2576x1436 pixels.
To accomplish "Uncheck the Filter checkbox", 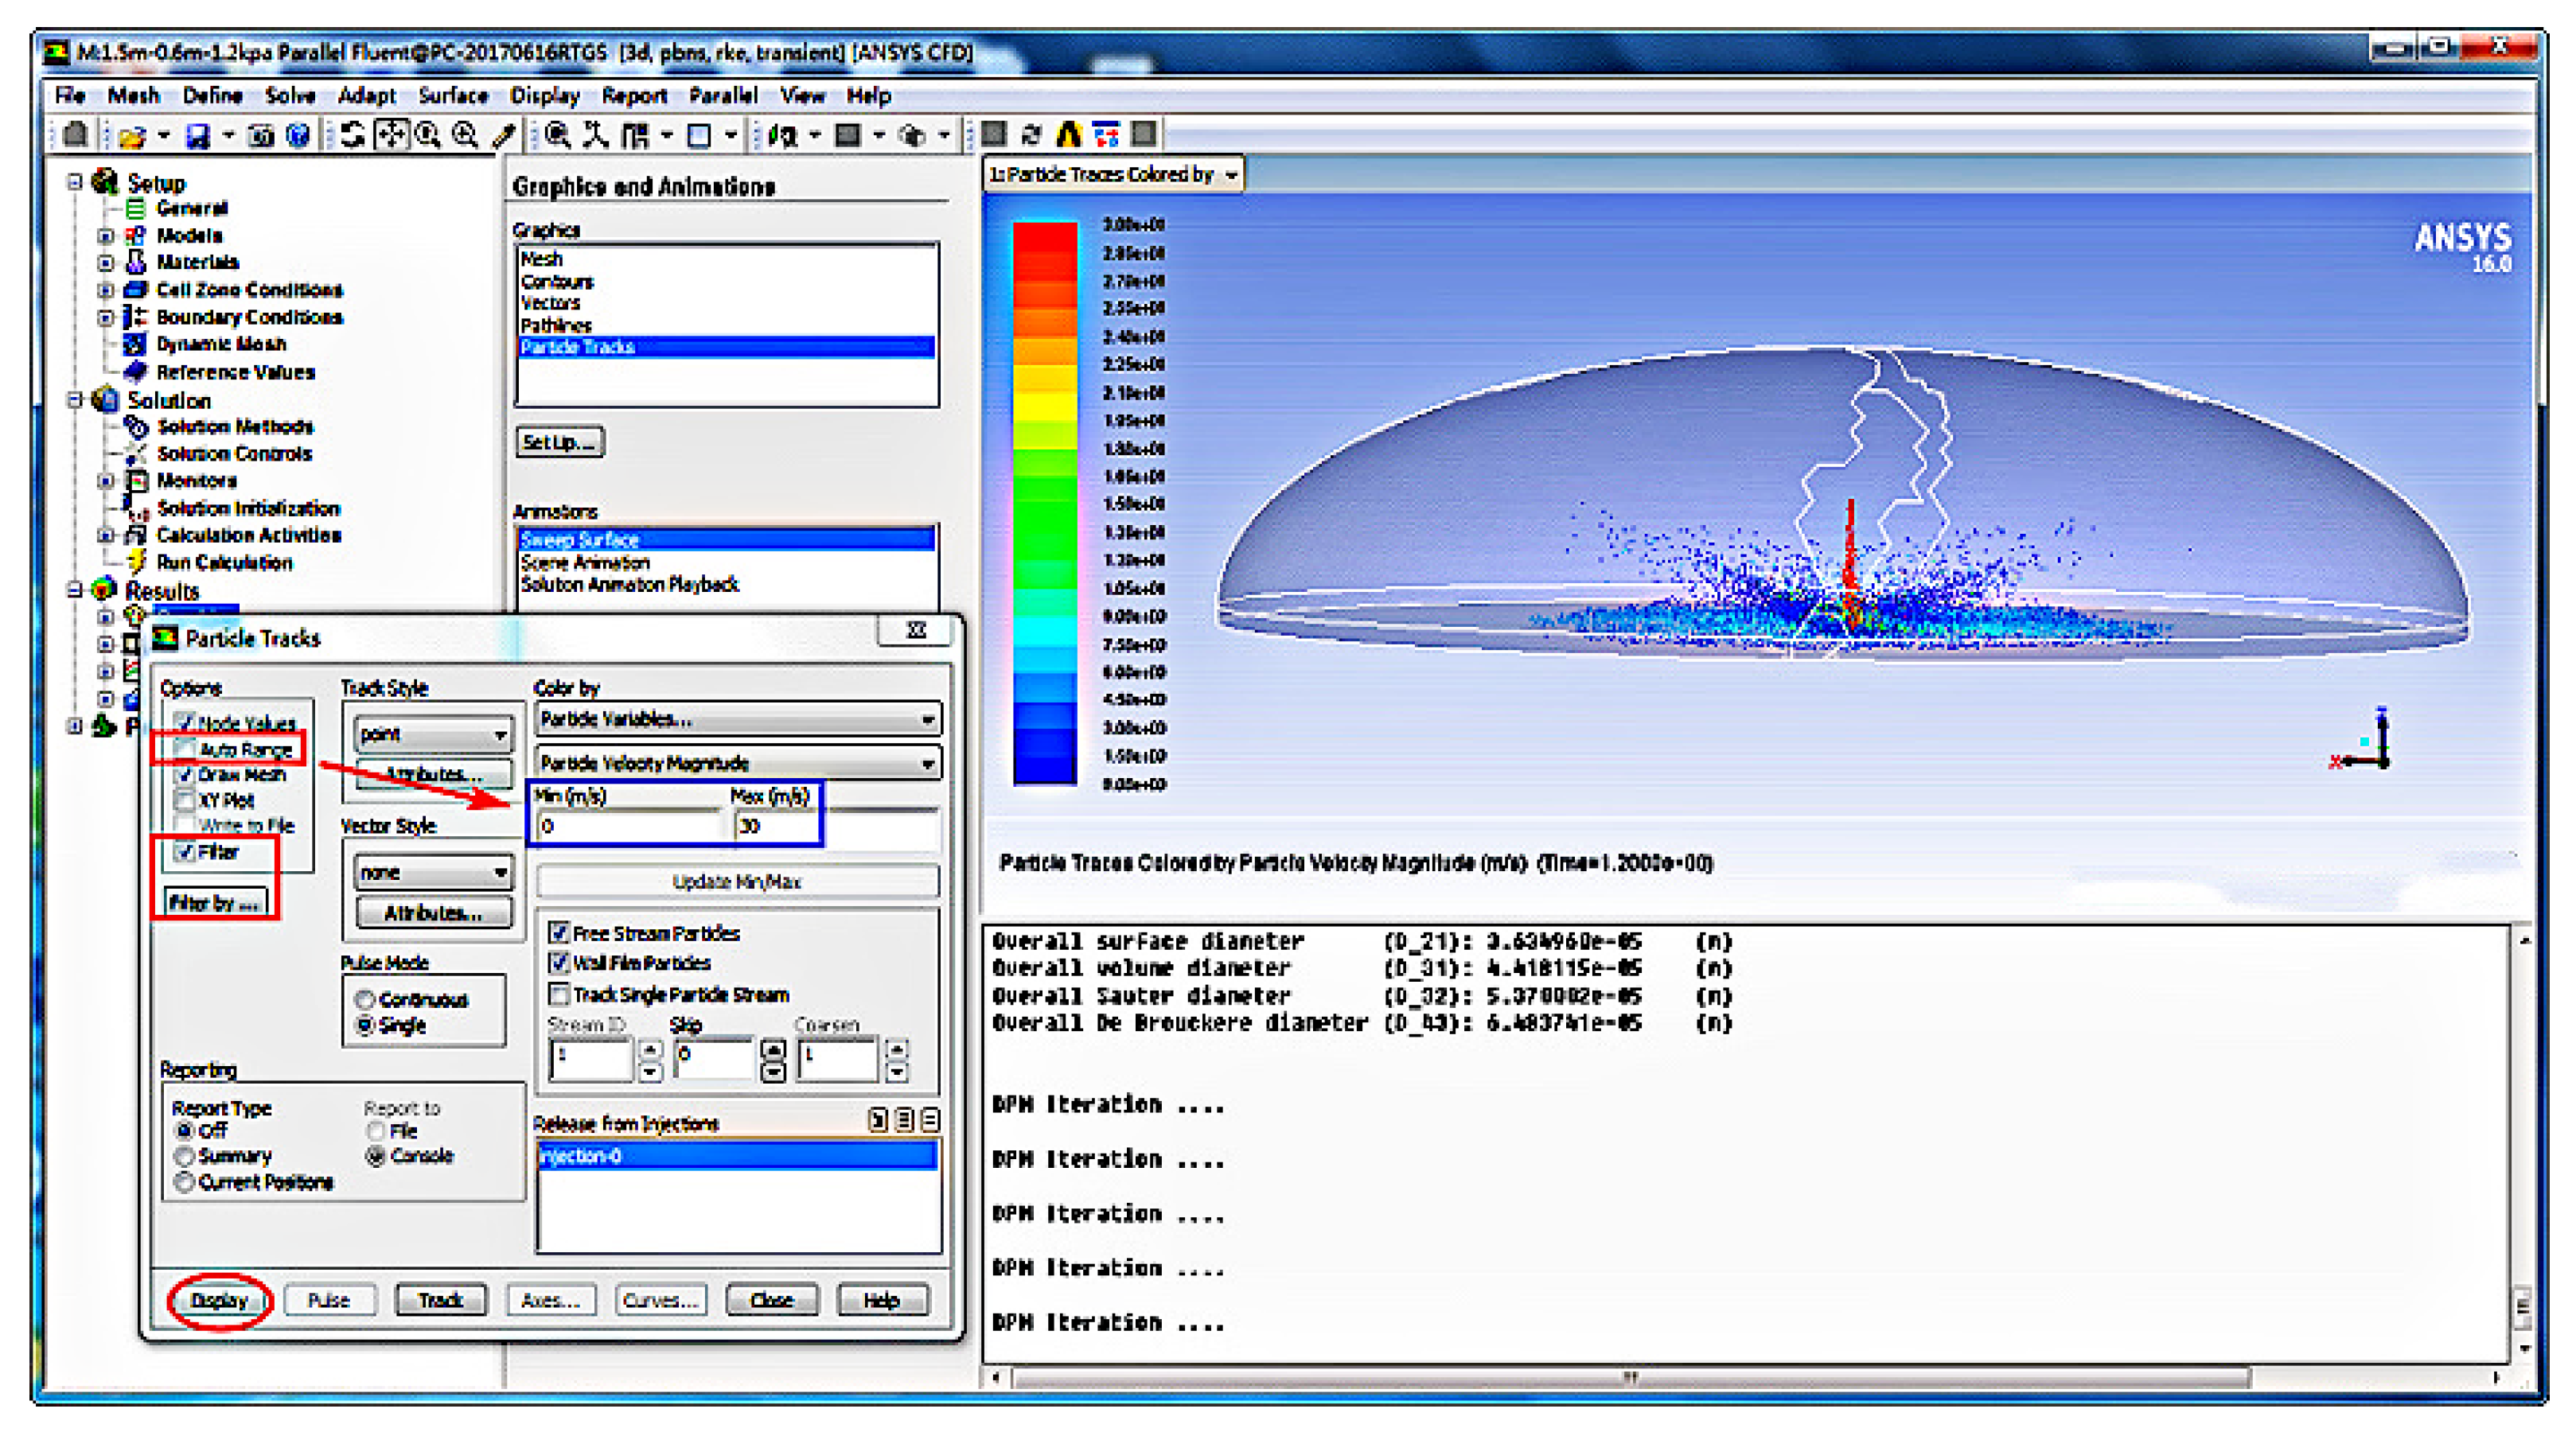I will (184, 851).
